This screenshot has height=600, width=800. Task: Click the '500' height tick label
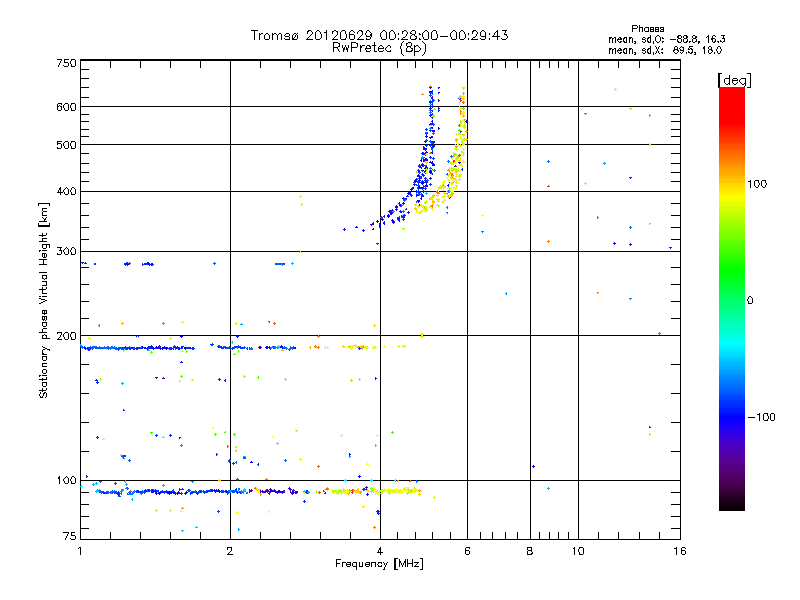pyautogui.click(x=66, y=145)
